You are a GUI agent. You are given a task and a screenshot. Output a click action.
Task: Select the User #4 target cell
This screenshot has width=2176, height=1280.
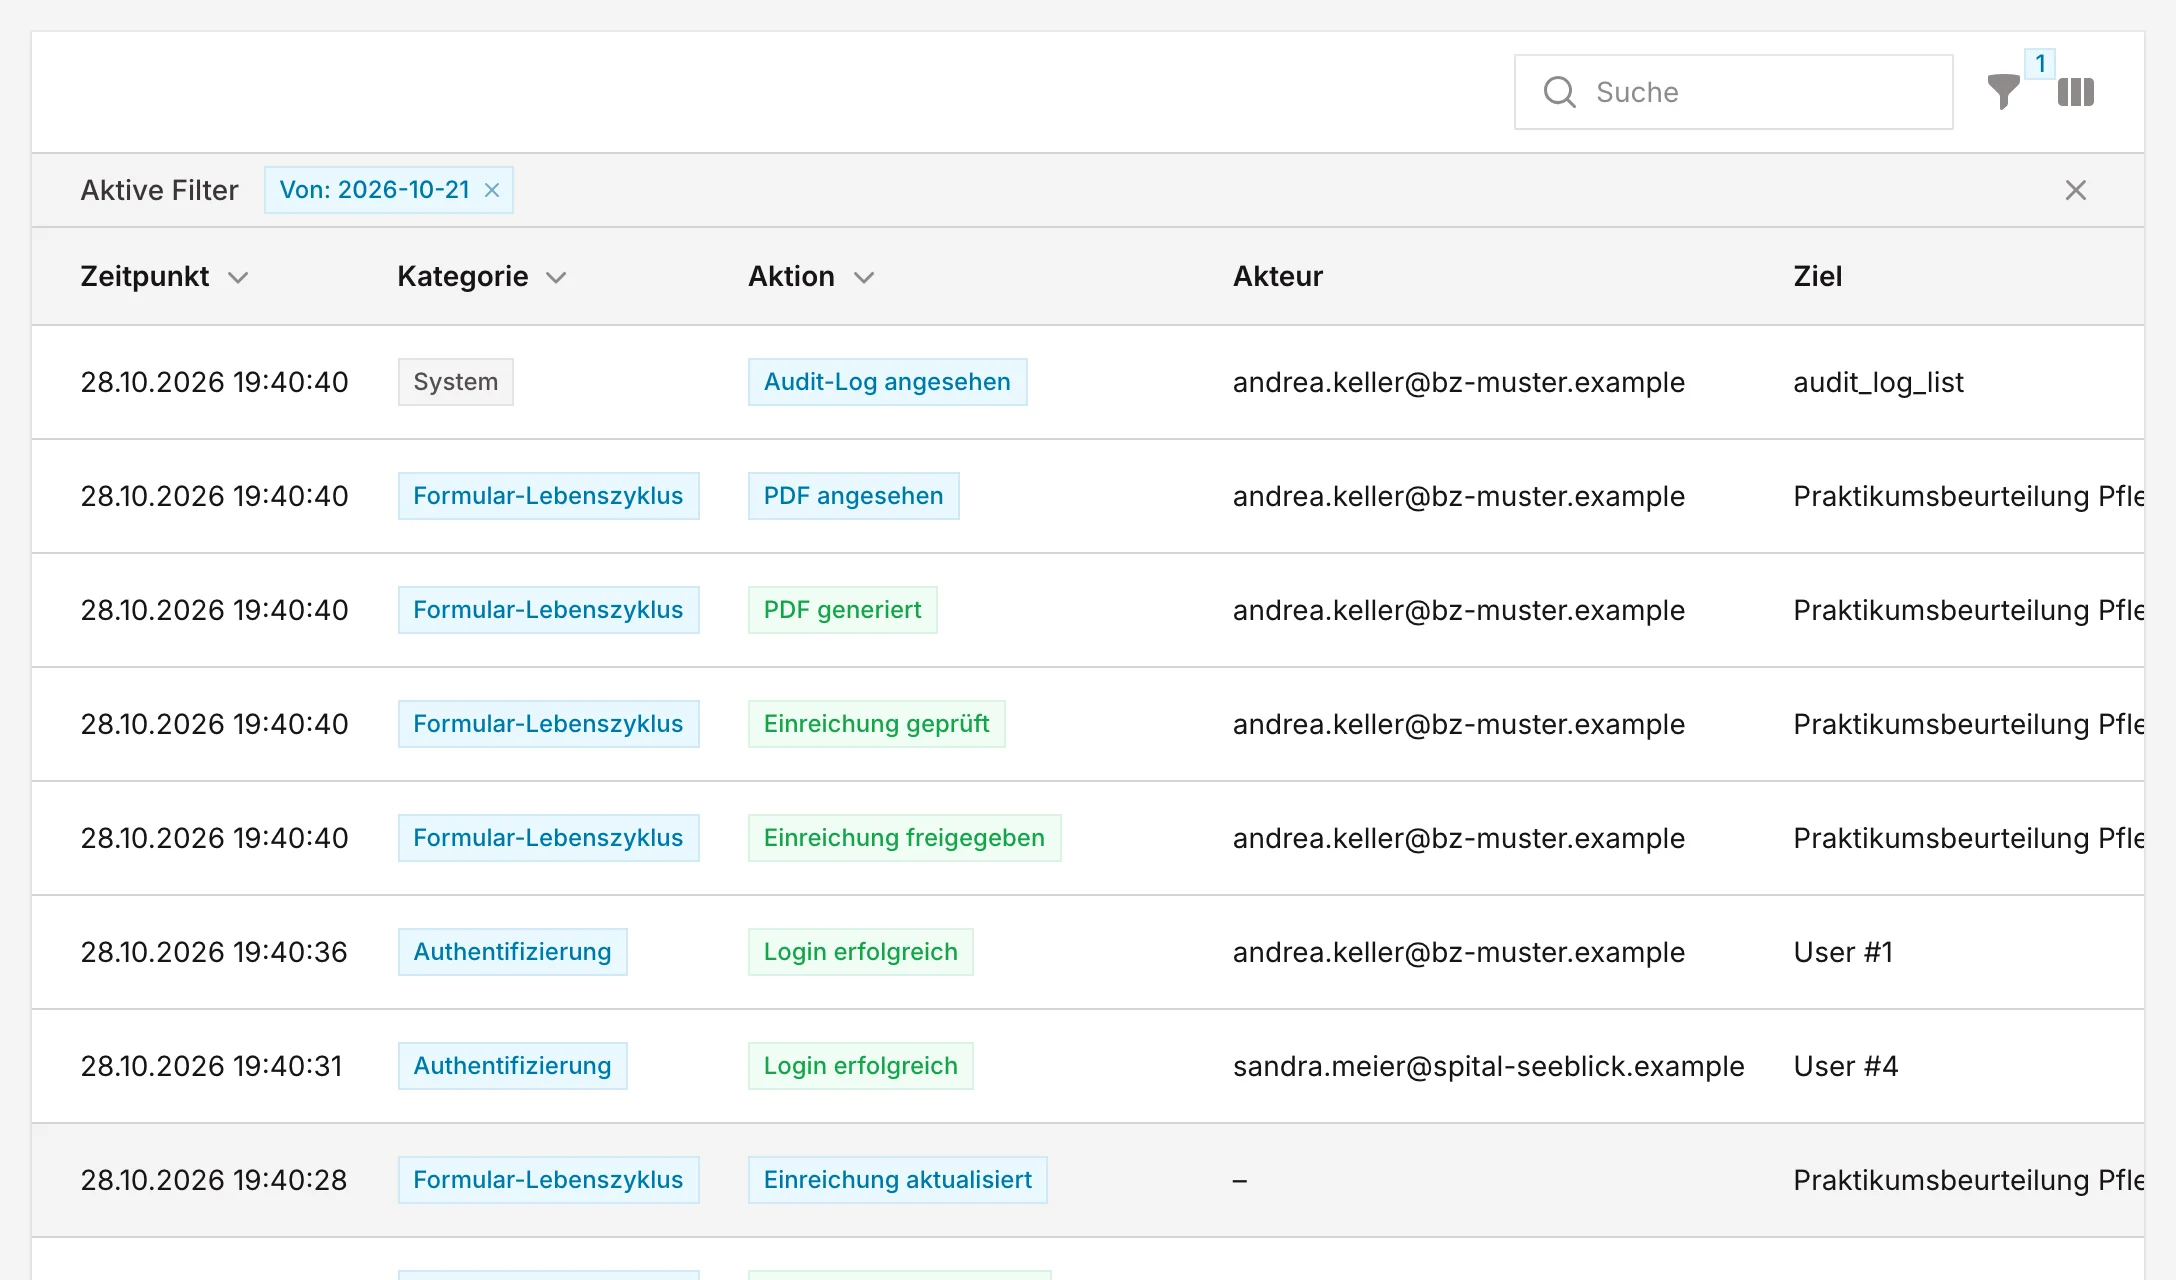1846,1066
